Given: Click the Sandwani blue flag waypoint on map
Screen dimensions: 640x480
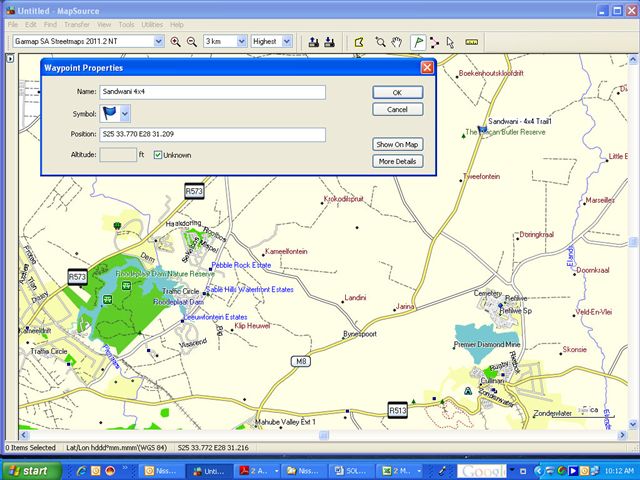Looking at the screenshot, I should click(482, 130).
